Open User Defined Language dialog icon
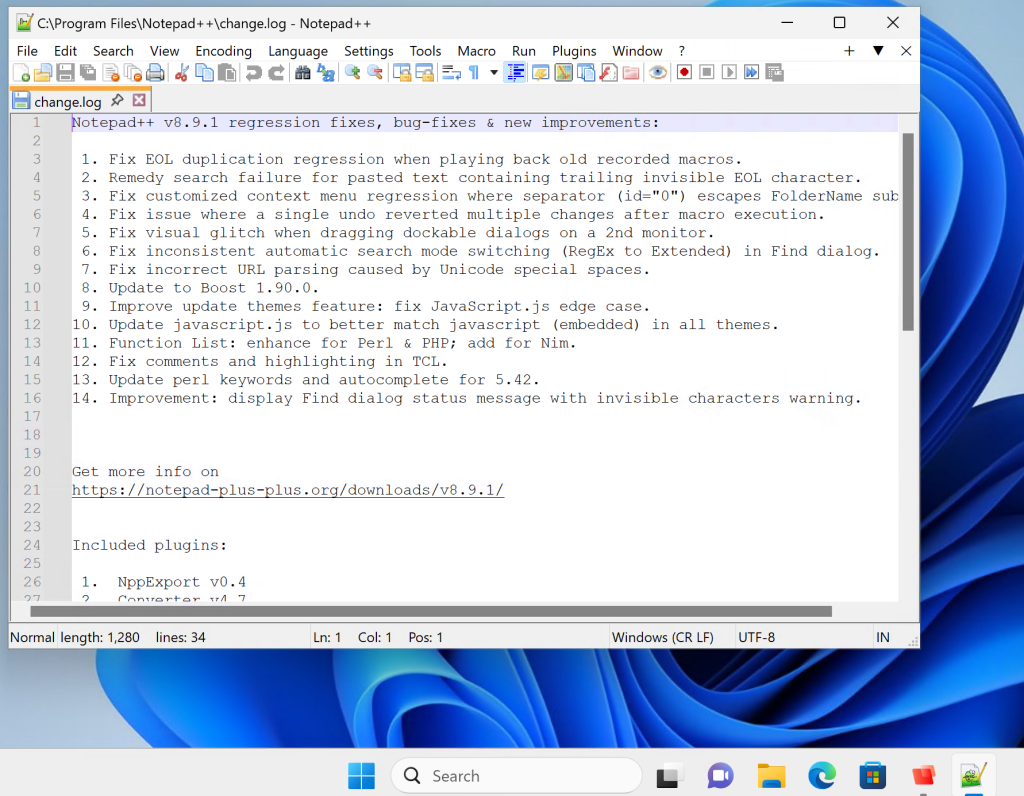The image size is (1024, 796). point(541,72)
